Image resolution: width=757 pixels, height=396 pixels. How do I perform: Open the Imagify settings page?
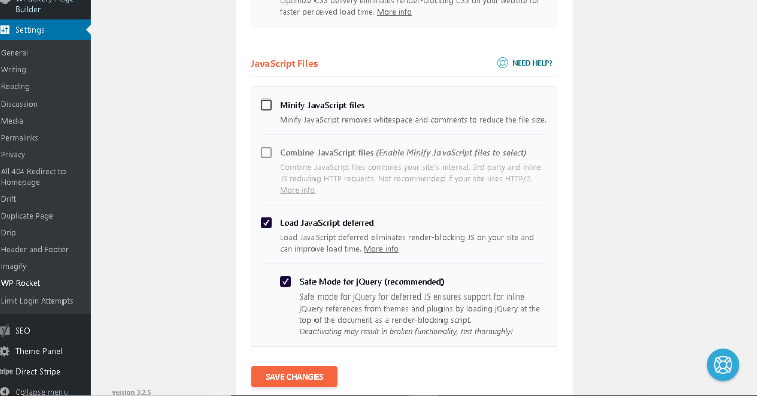tap(14, 267)
